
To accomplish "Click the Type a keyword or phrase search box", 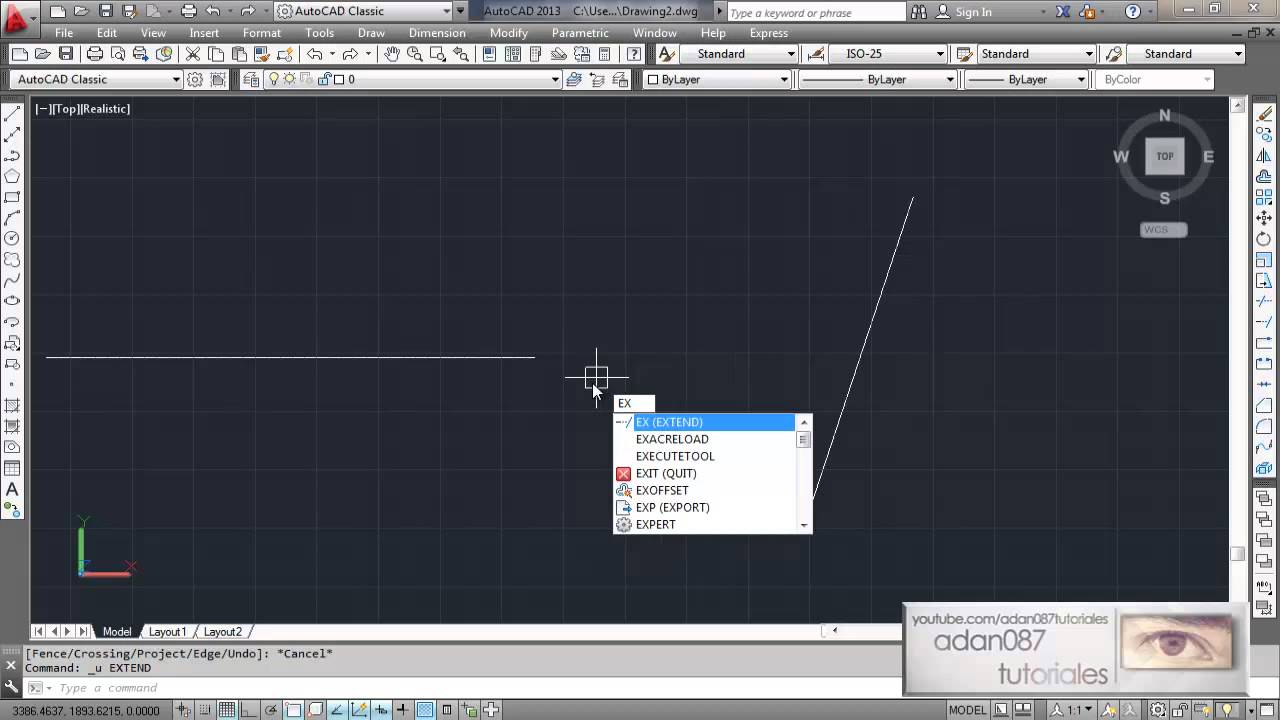I will [816, 12].
